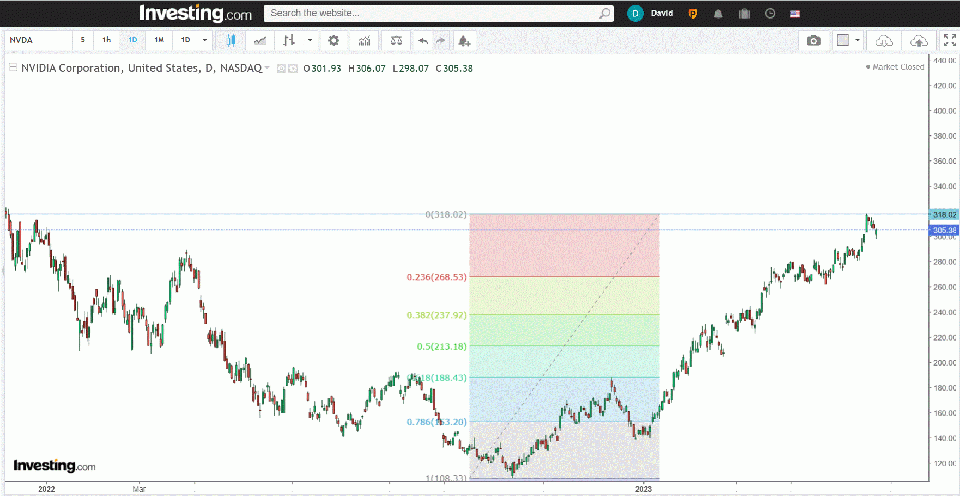The height and width of the screenshot is (496, 960).
Task: Select the 0.5(213.18) Fibonacci level
Action: pyautogui.click(x=442, y=347)
